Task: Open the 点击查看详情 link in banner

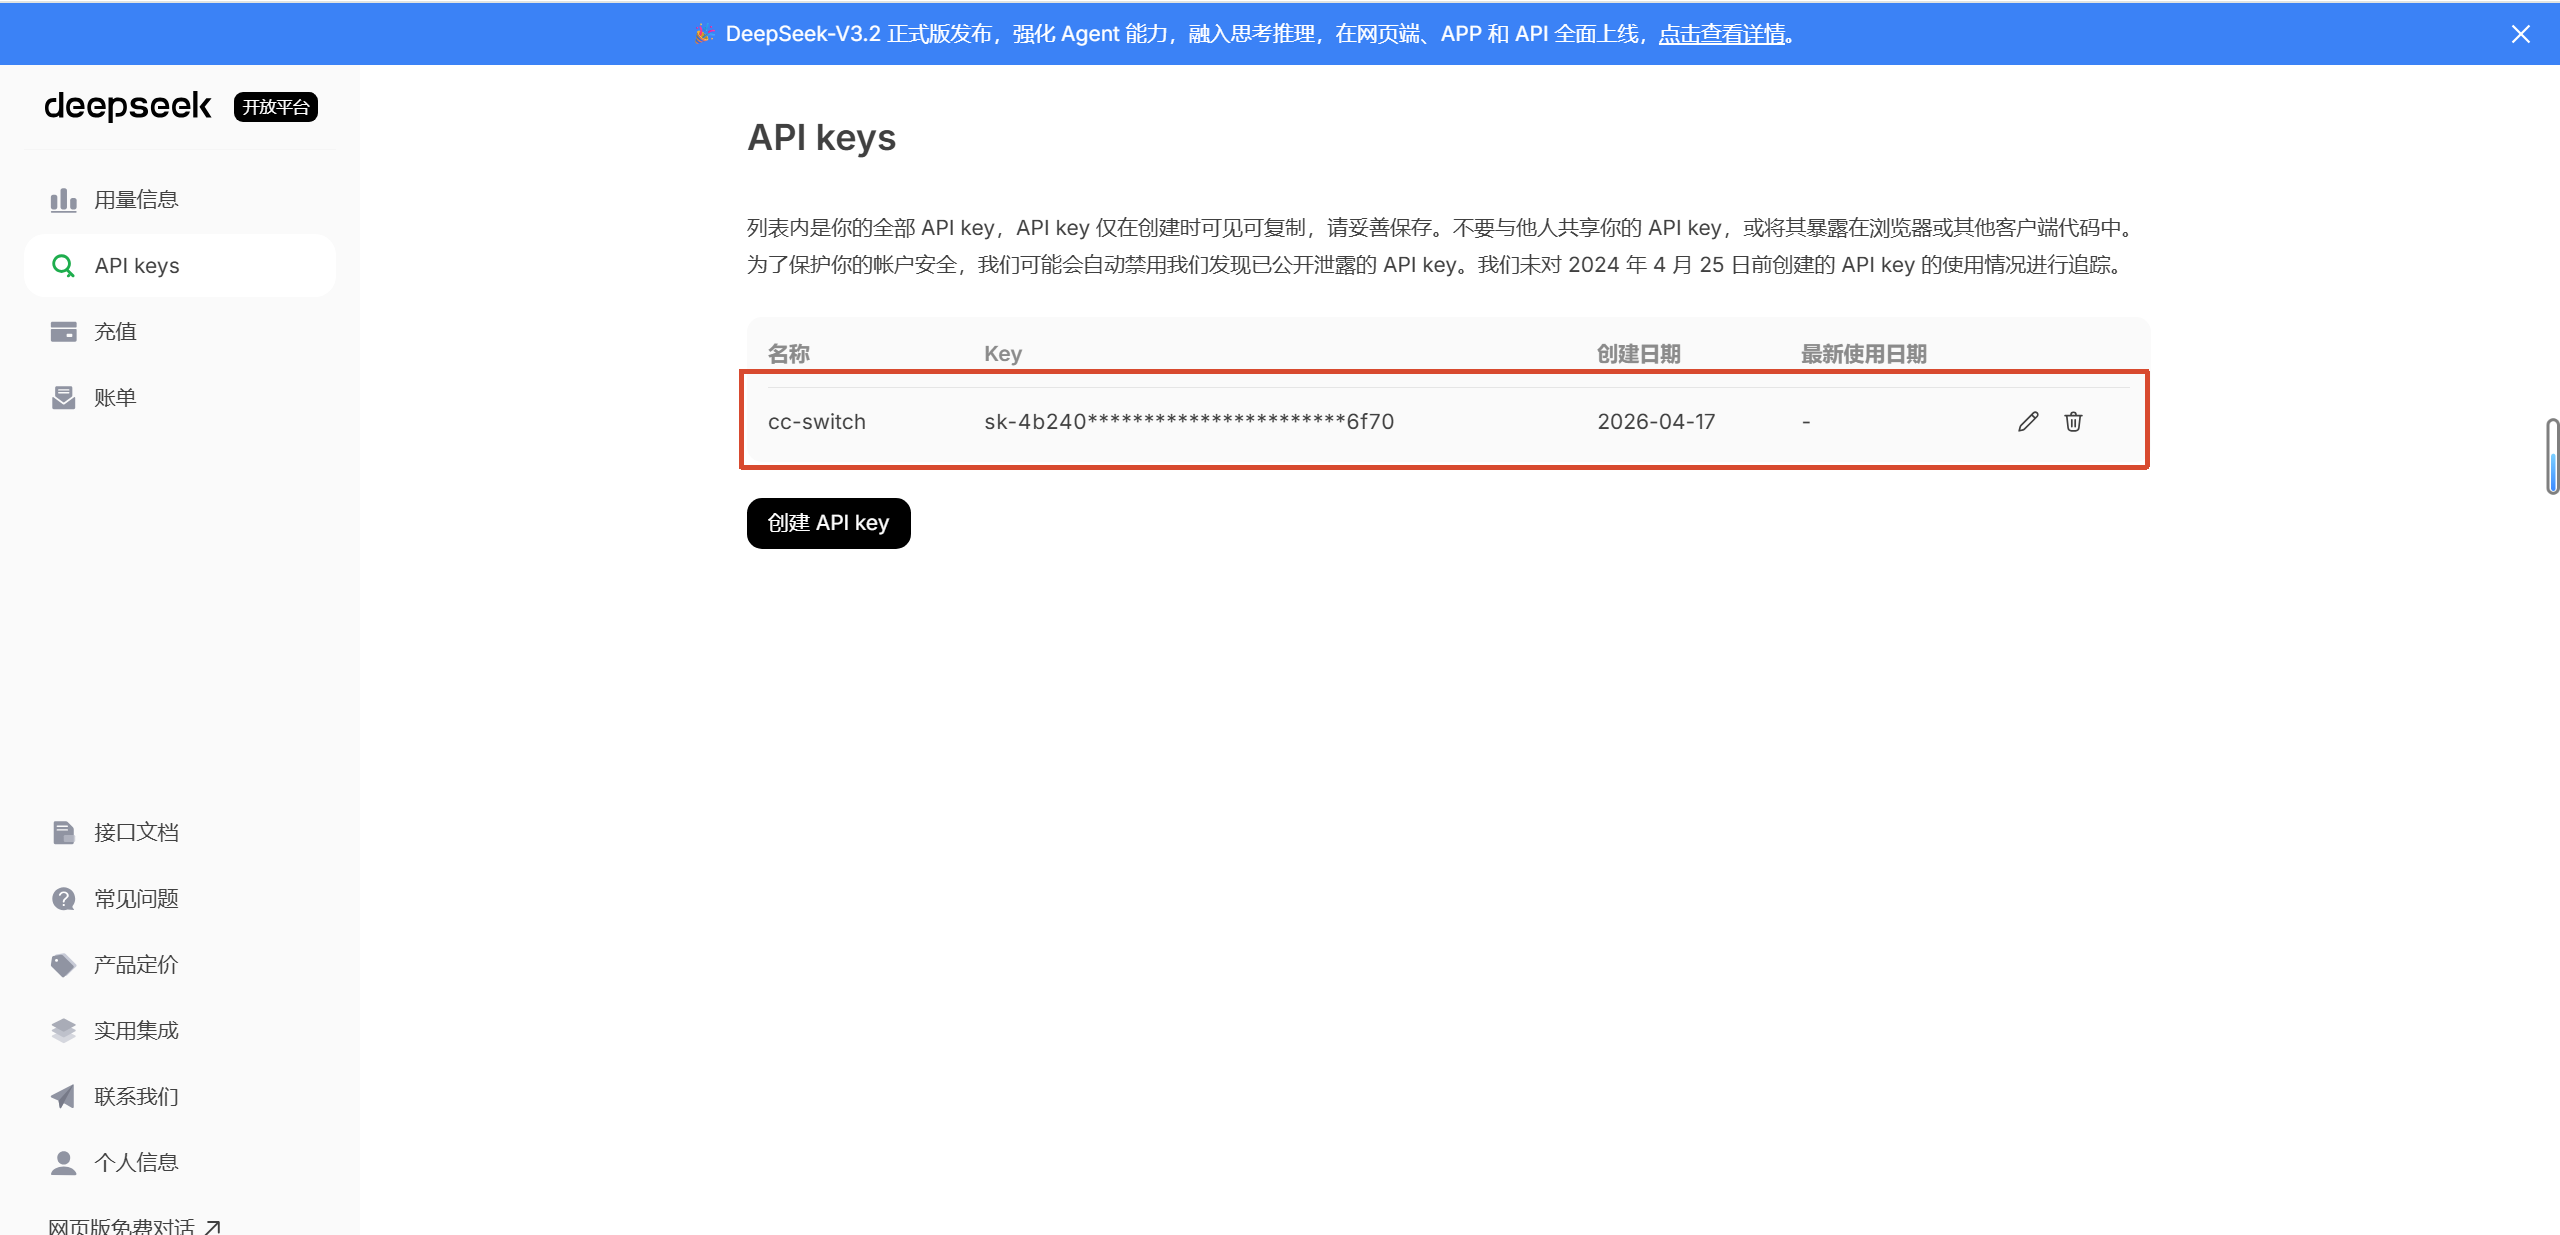Action: 1722,34
